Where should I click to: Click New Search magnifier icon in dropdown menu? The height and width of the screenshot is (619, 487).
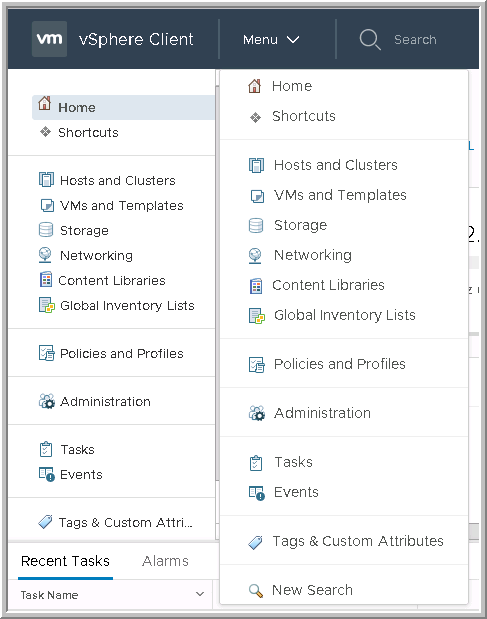[x=256, y=591]
